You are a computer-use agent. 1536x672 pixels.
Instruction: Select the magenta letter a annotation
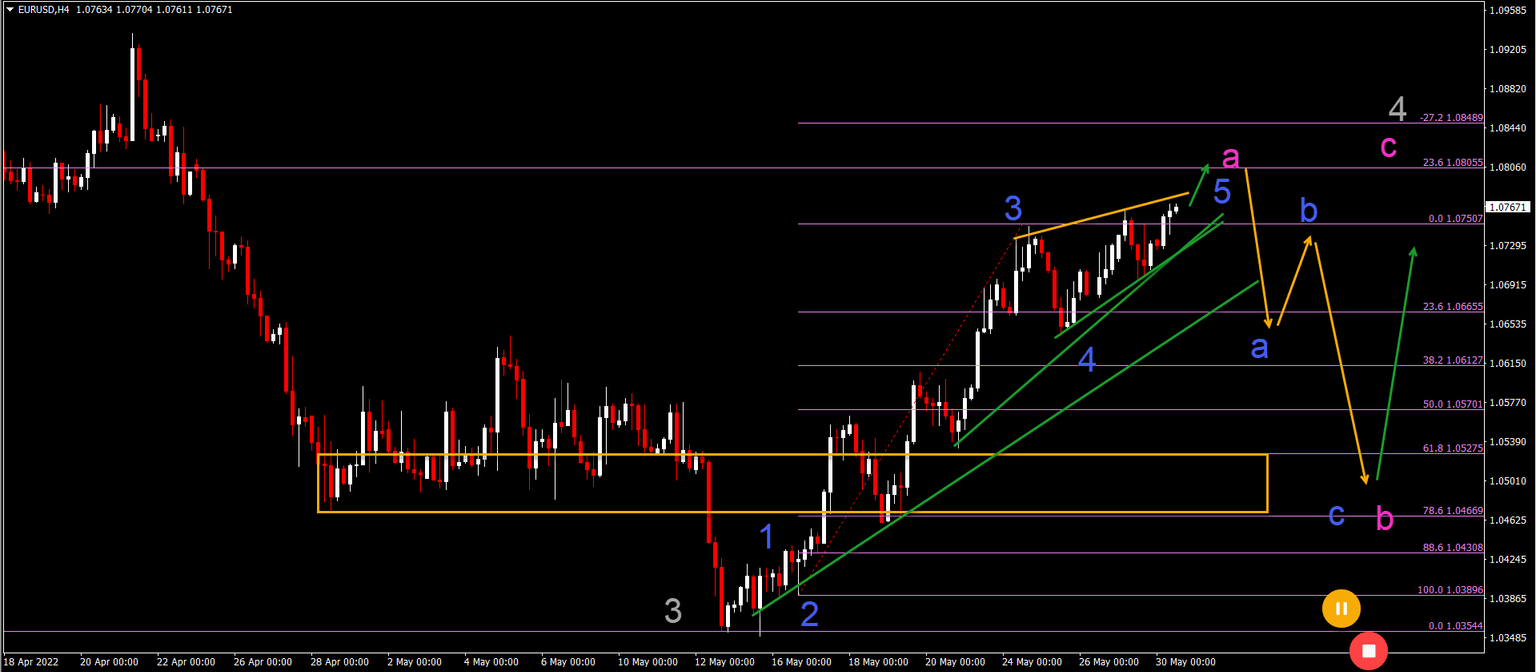click(x=1230, y=157)
